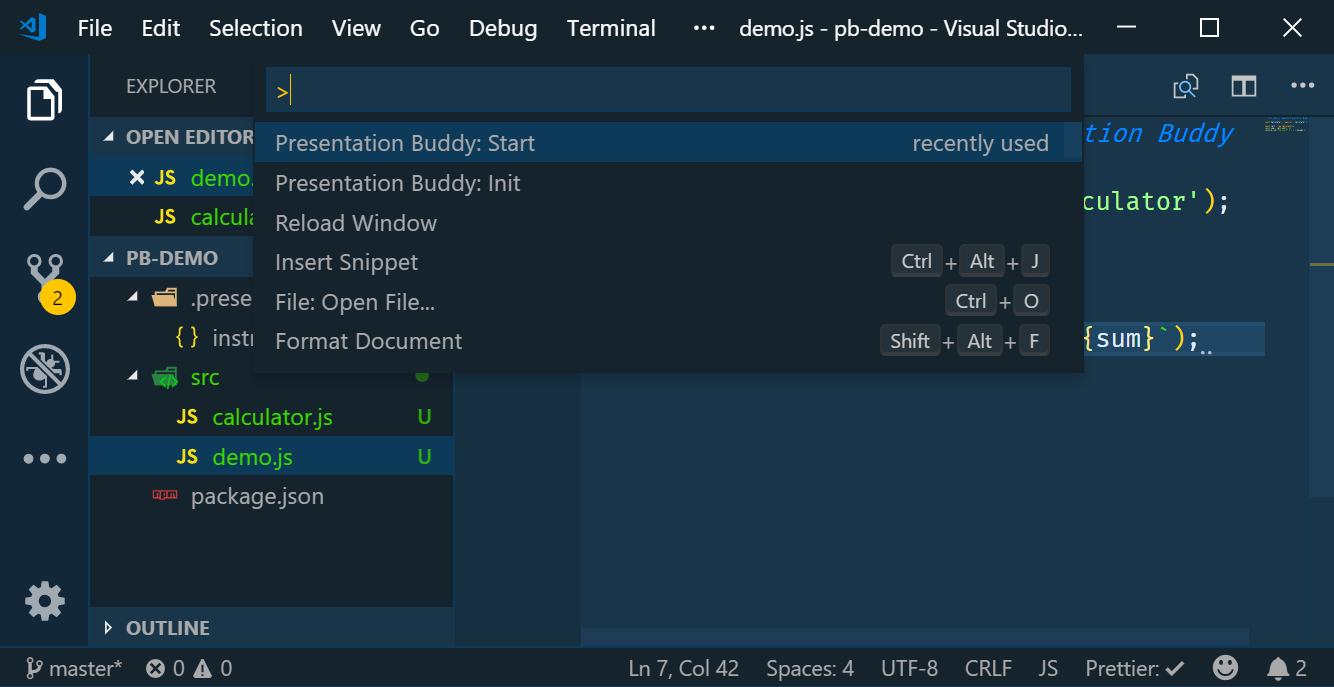Click the EXPLORER panel title
The height and width of the screenshot is (687, 1334).
pyautogui.click(x=171, y=87)
